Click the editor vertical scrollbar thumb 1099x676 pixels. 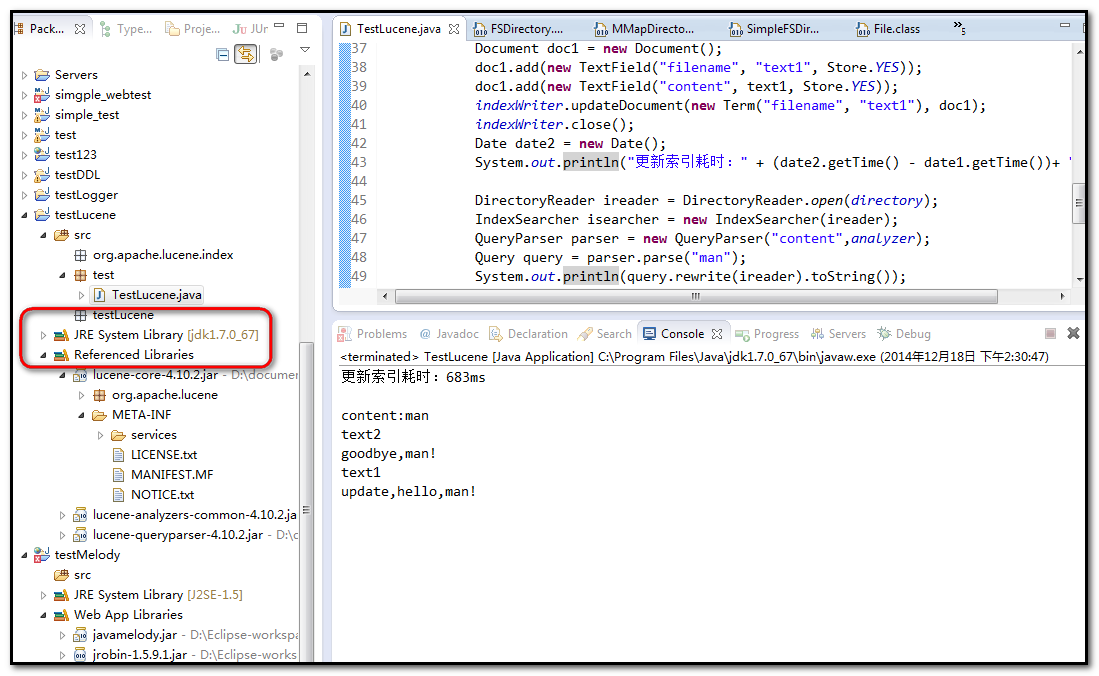(x=1078, y=203)
